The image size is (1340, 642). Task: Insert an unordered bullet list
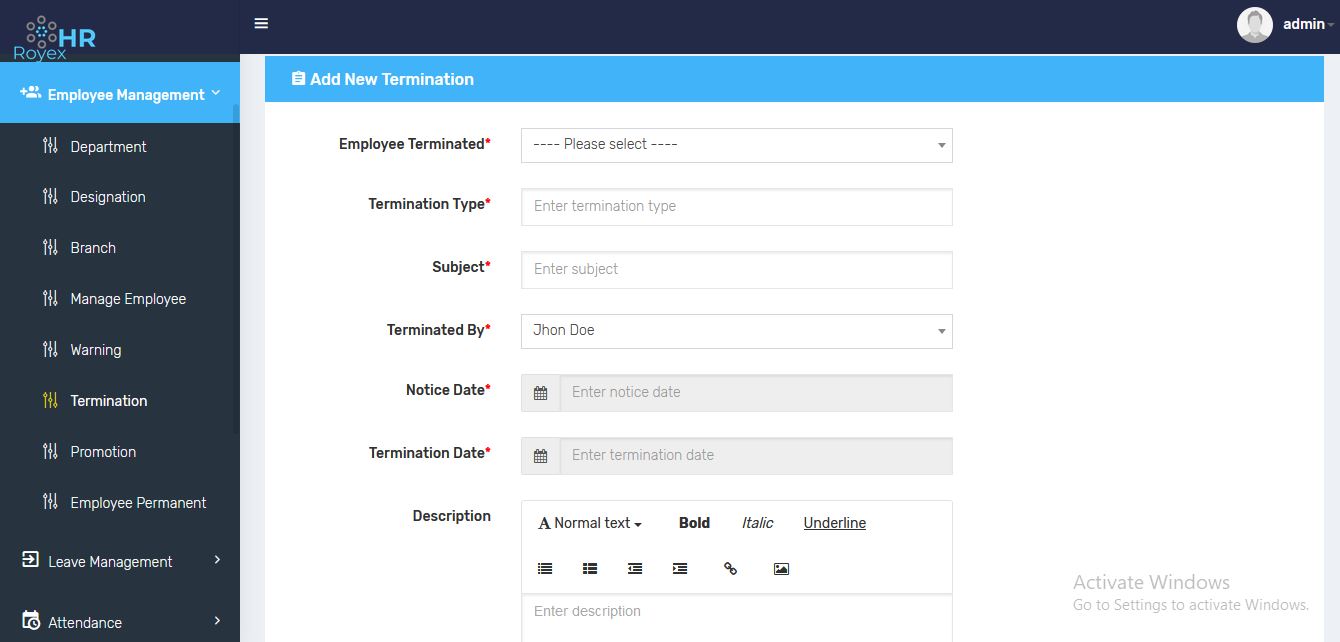point(545,568)
